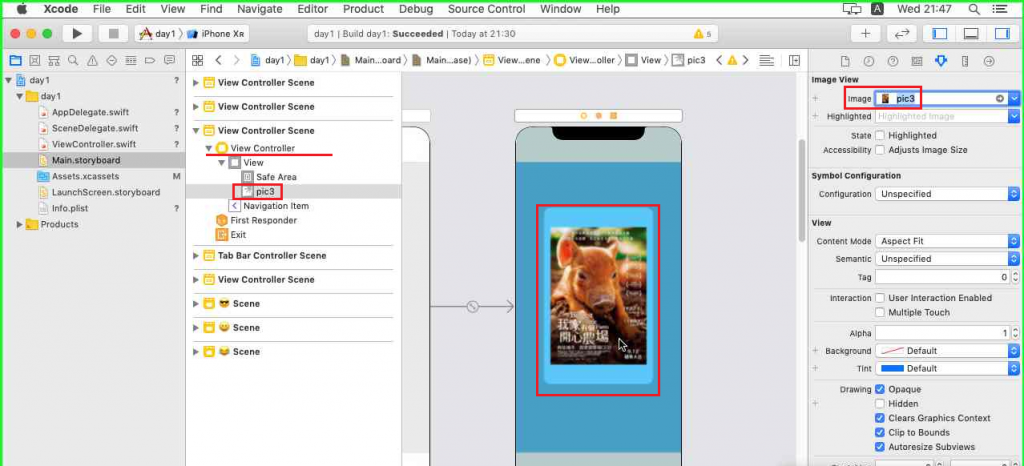
Task: Open the Highlighted image dropdown
Action: click(x=1014, y=116)
